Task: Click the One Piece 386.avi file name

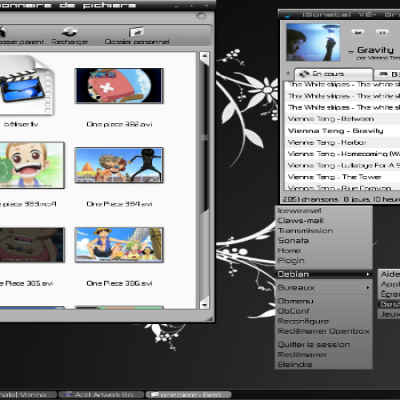Action: point(119,283)
